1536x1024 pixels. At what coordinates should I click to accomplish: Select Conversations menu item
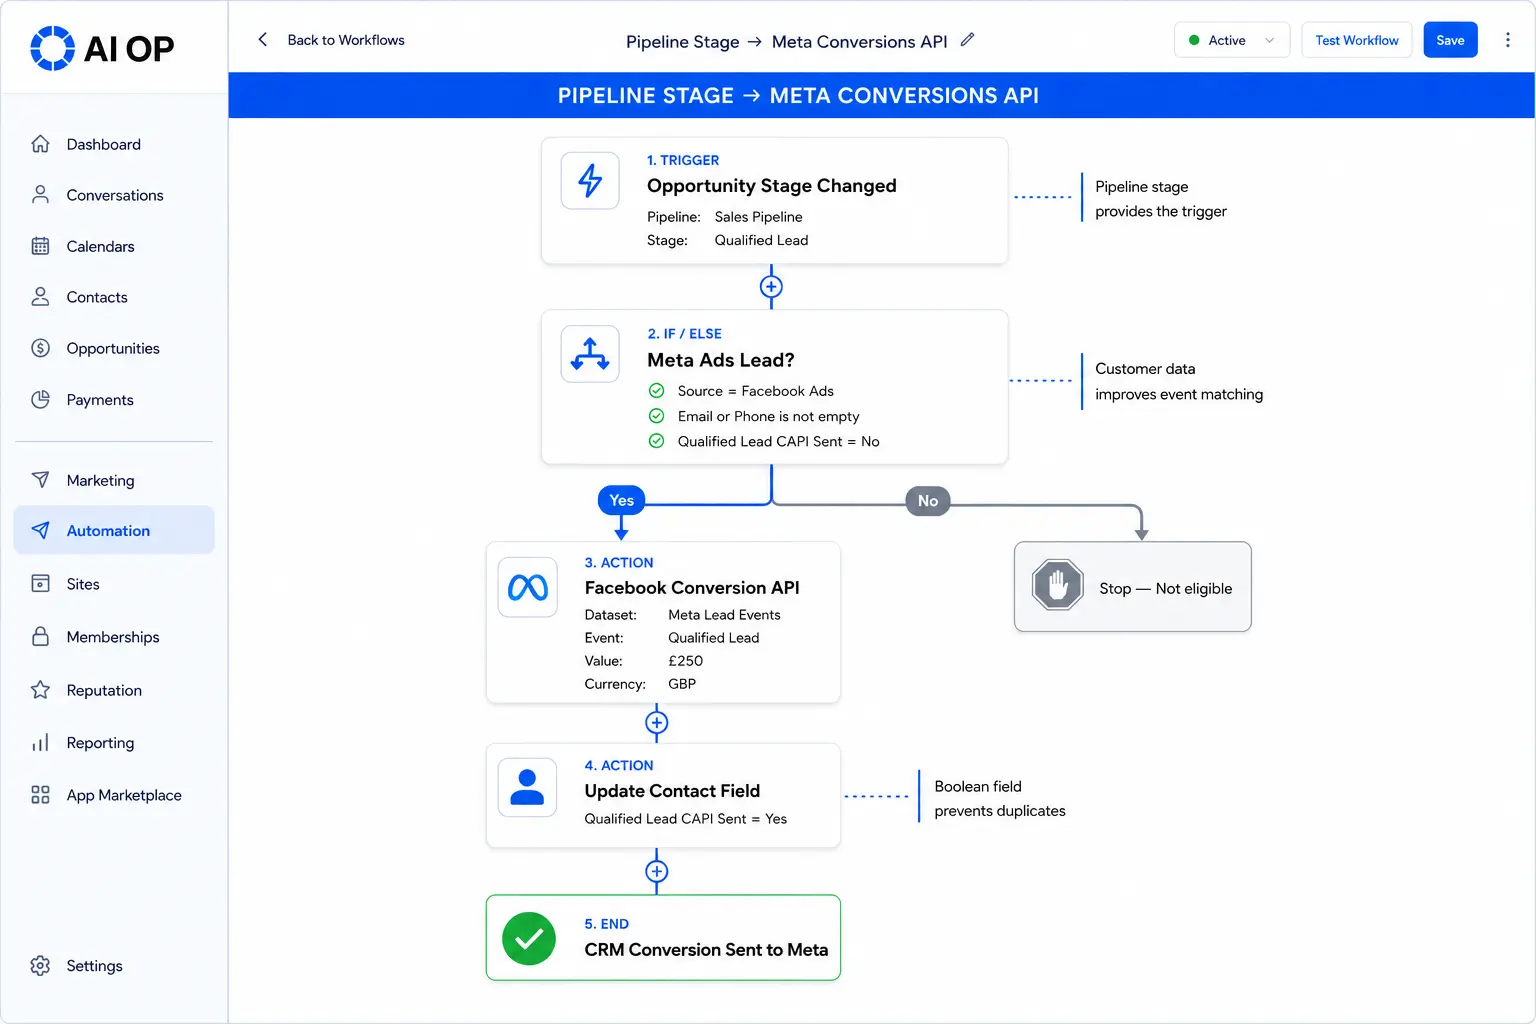coord(114,195)
